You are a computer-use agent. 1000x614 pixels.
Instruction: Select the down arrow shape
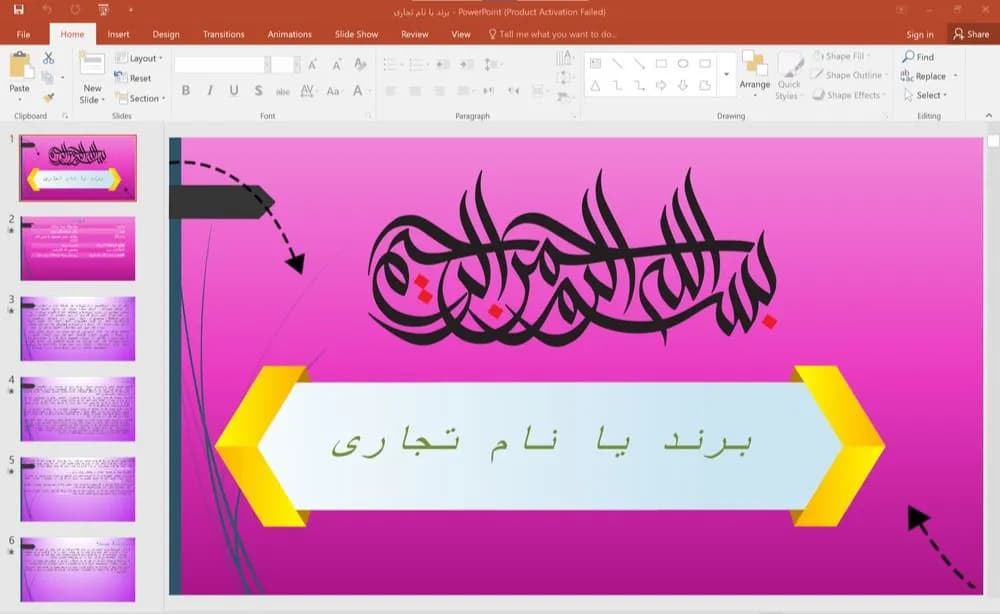683,85
